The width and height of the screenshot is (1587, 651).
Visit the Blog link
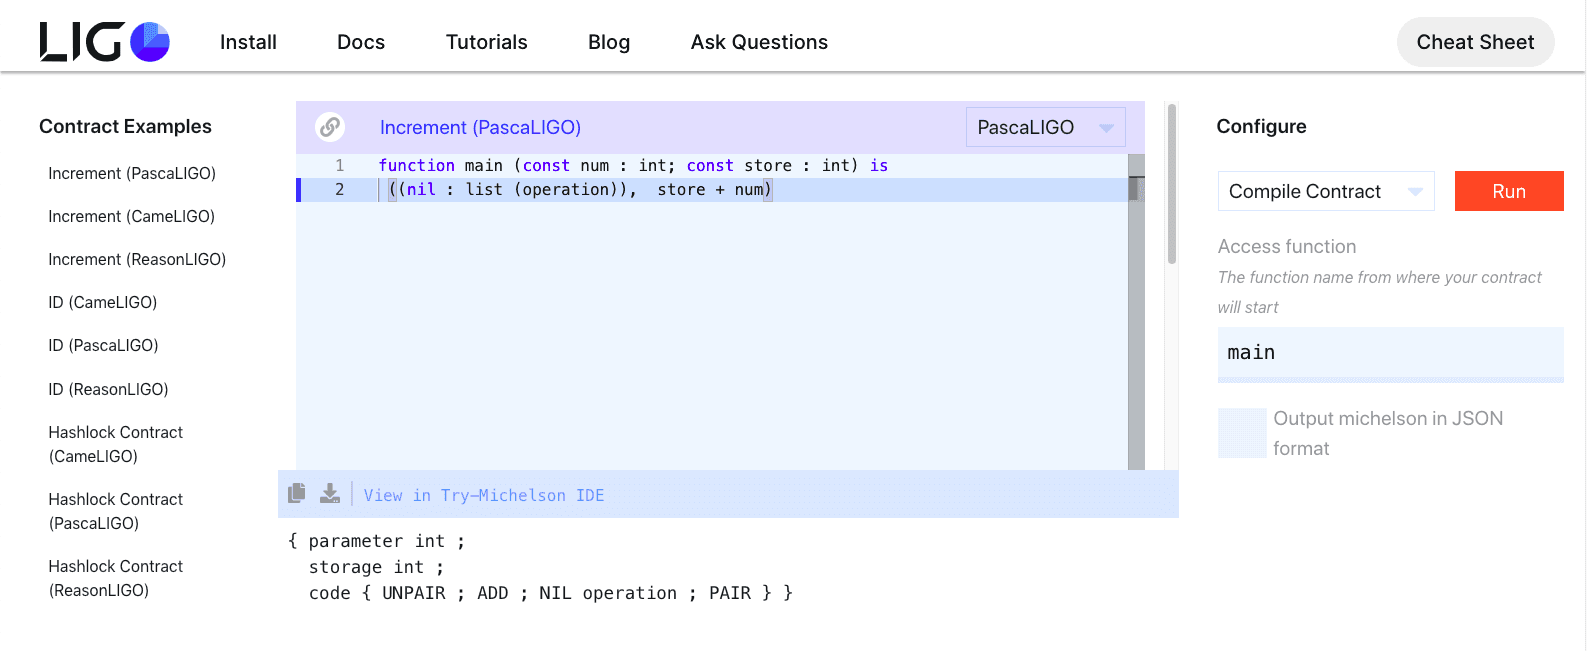click(x=609, y=42)
